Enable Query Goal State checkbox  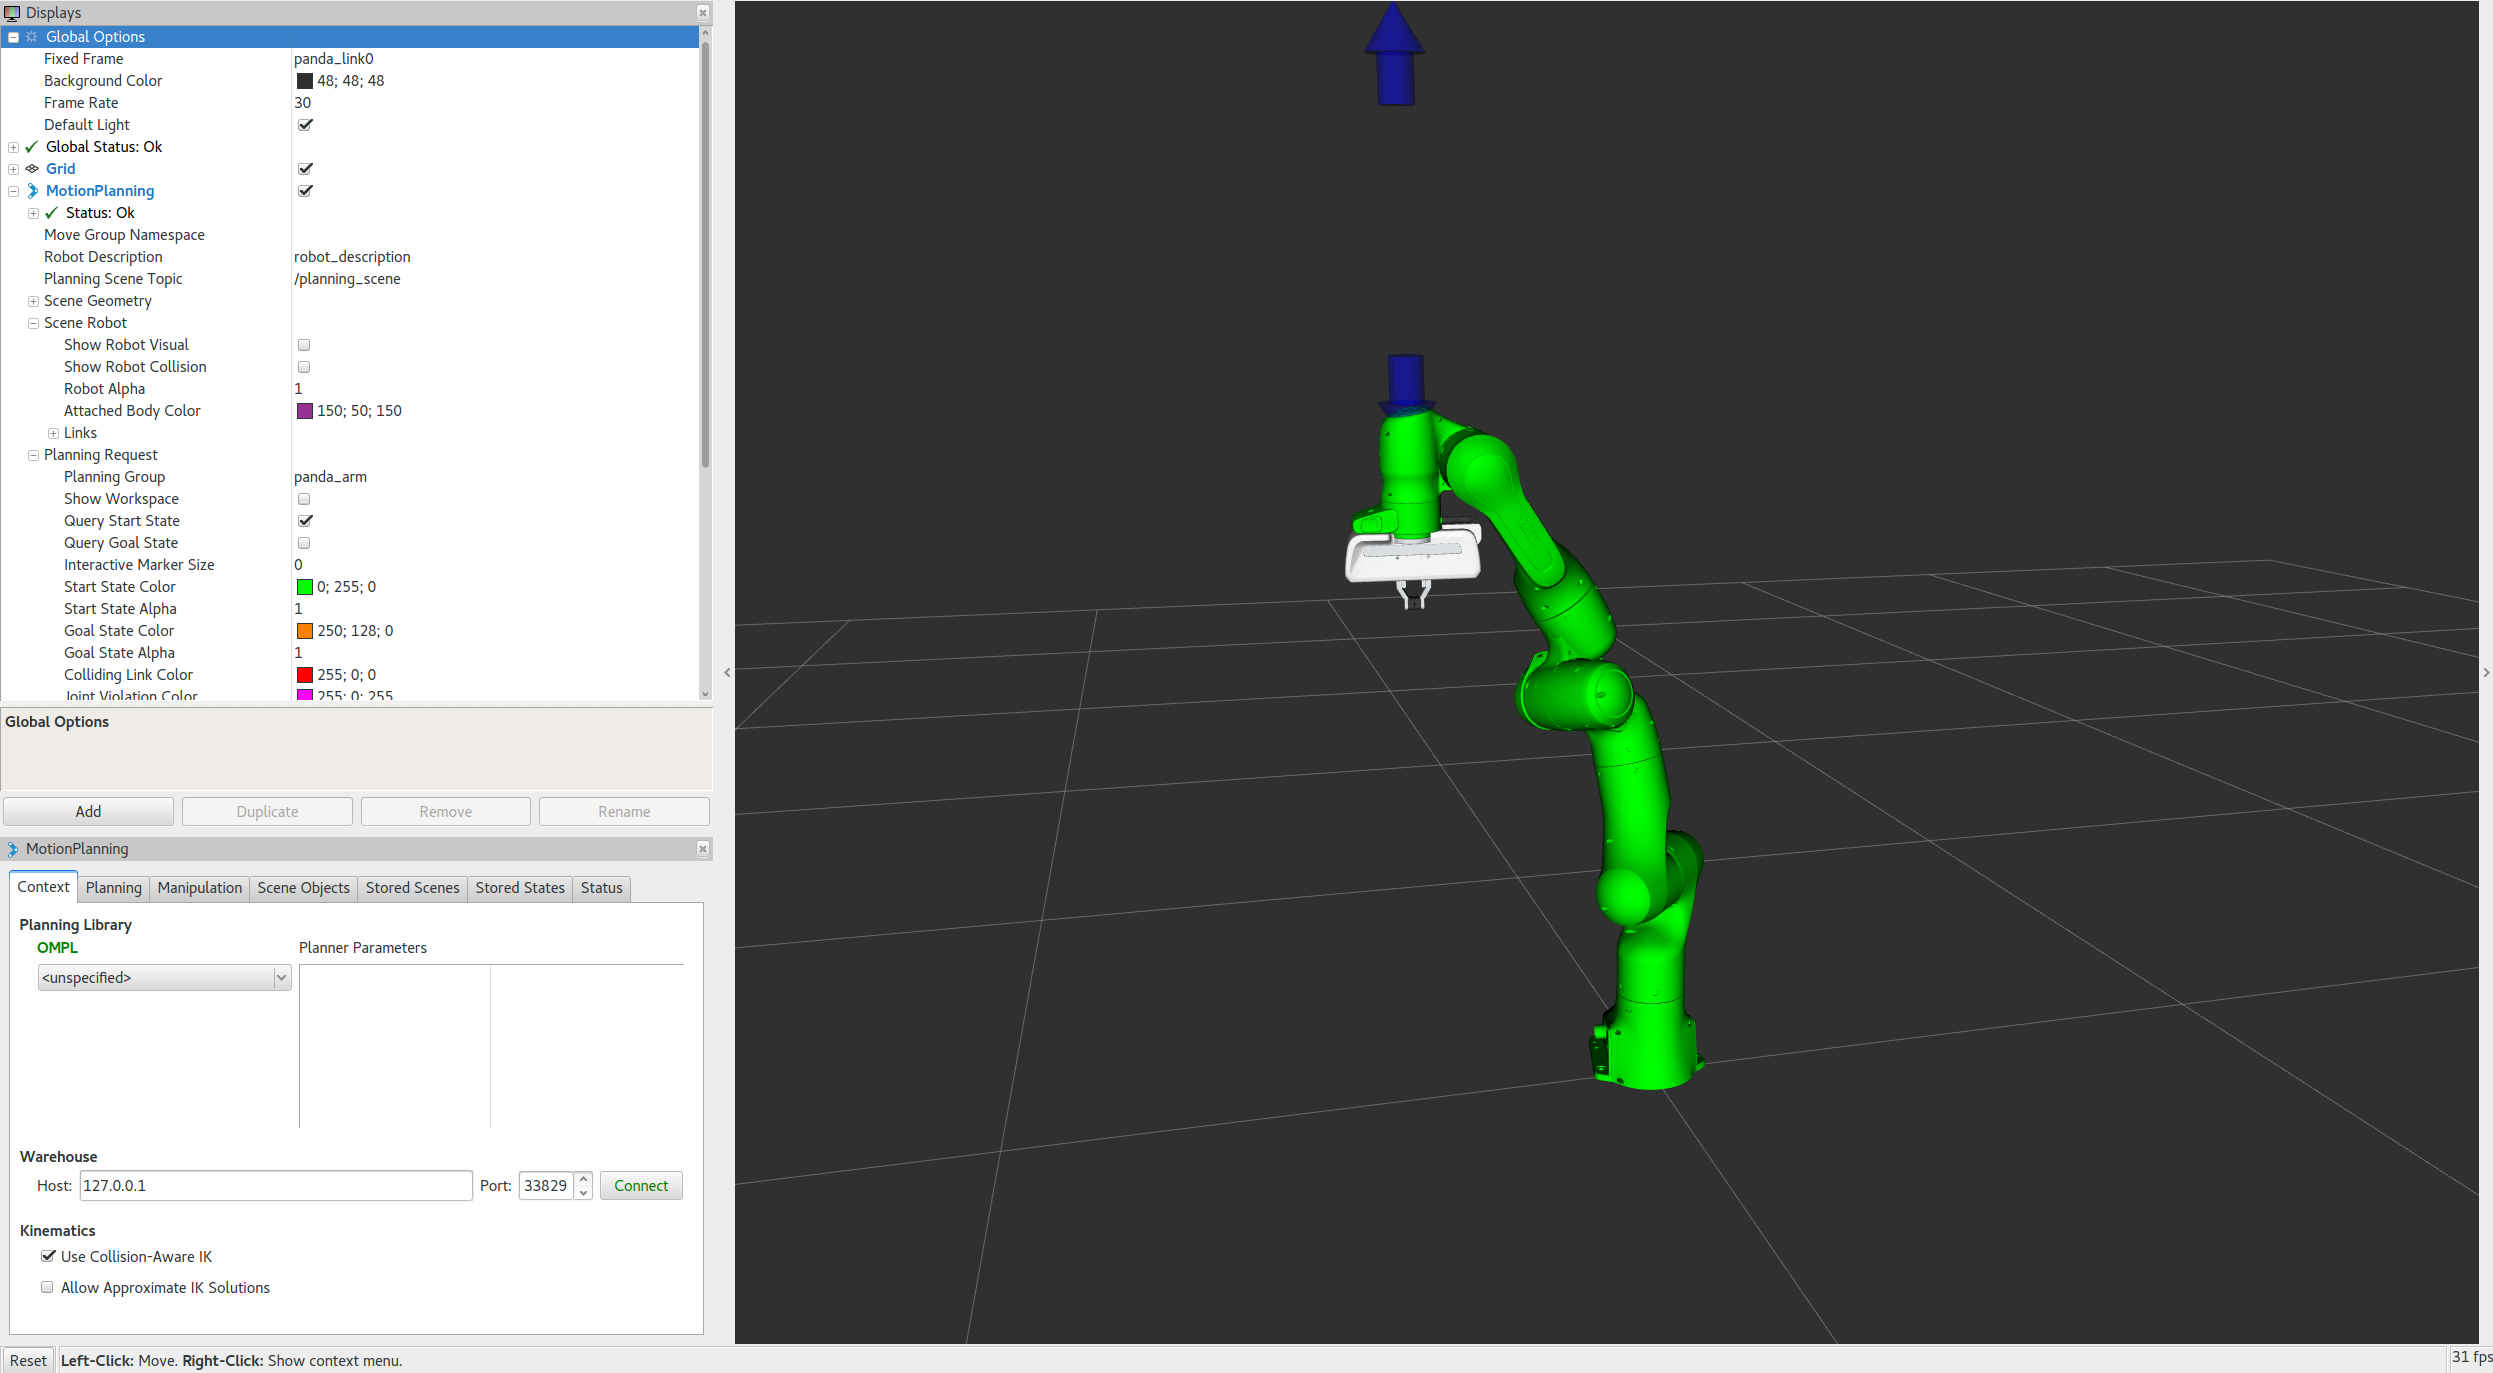click(304, 543)
